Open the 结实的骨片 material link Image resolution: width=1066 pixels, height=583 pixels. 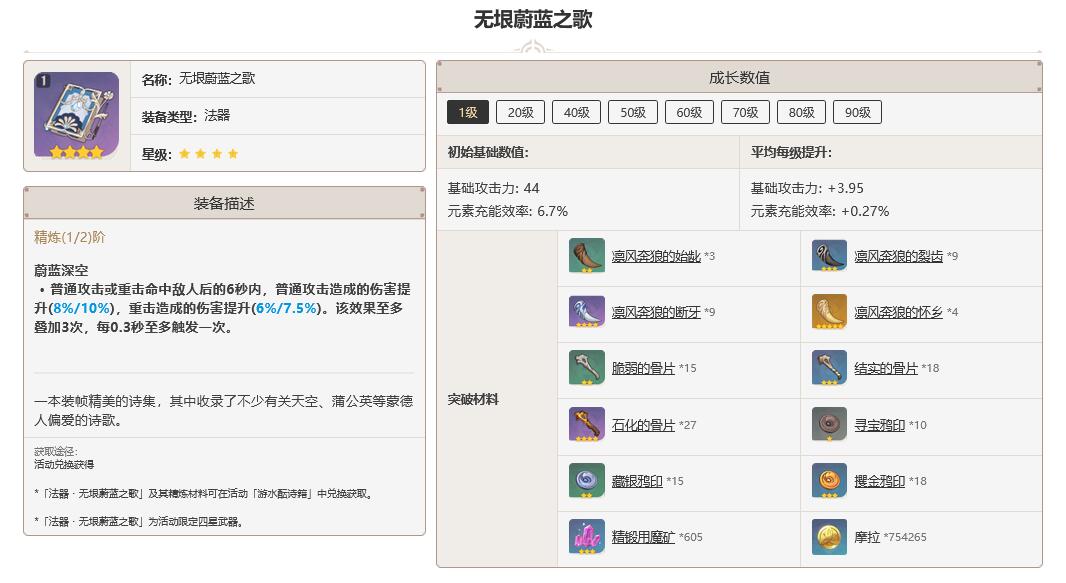point(886,368)
